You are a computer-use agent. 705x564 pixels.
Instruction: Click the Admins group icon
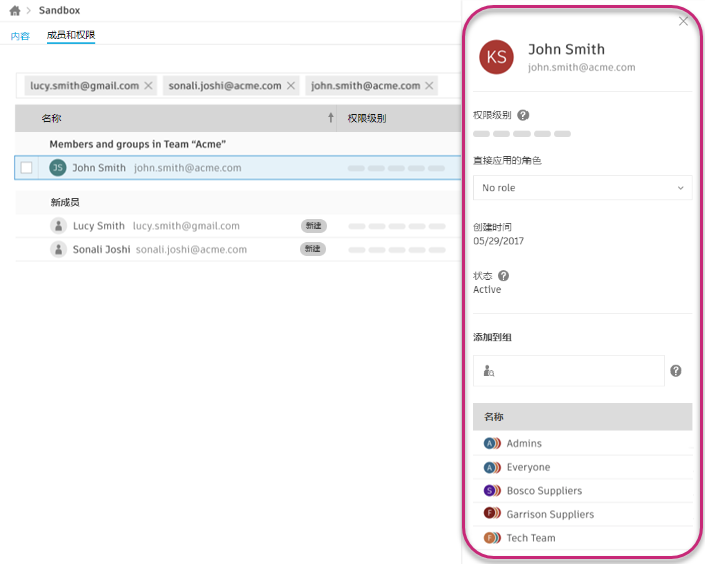click(x=492, y=443)
